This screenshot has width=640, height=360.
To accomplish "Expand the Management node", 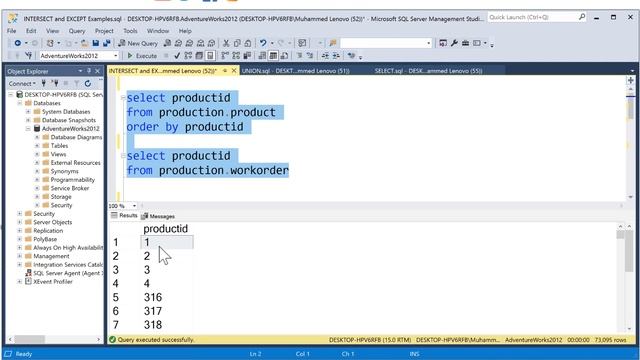I will click(20, 256).
